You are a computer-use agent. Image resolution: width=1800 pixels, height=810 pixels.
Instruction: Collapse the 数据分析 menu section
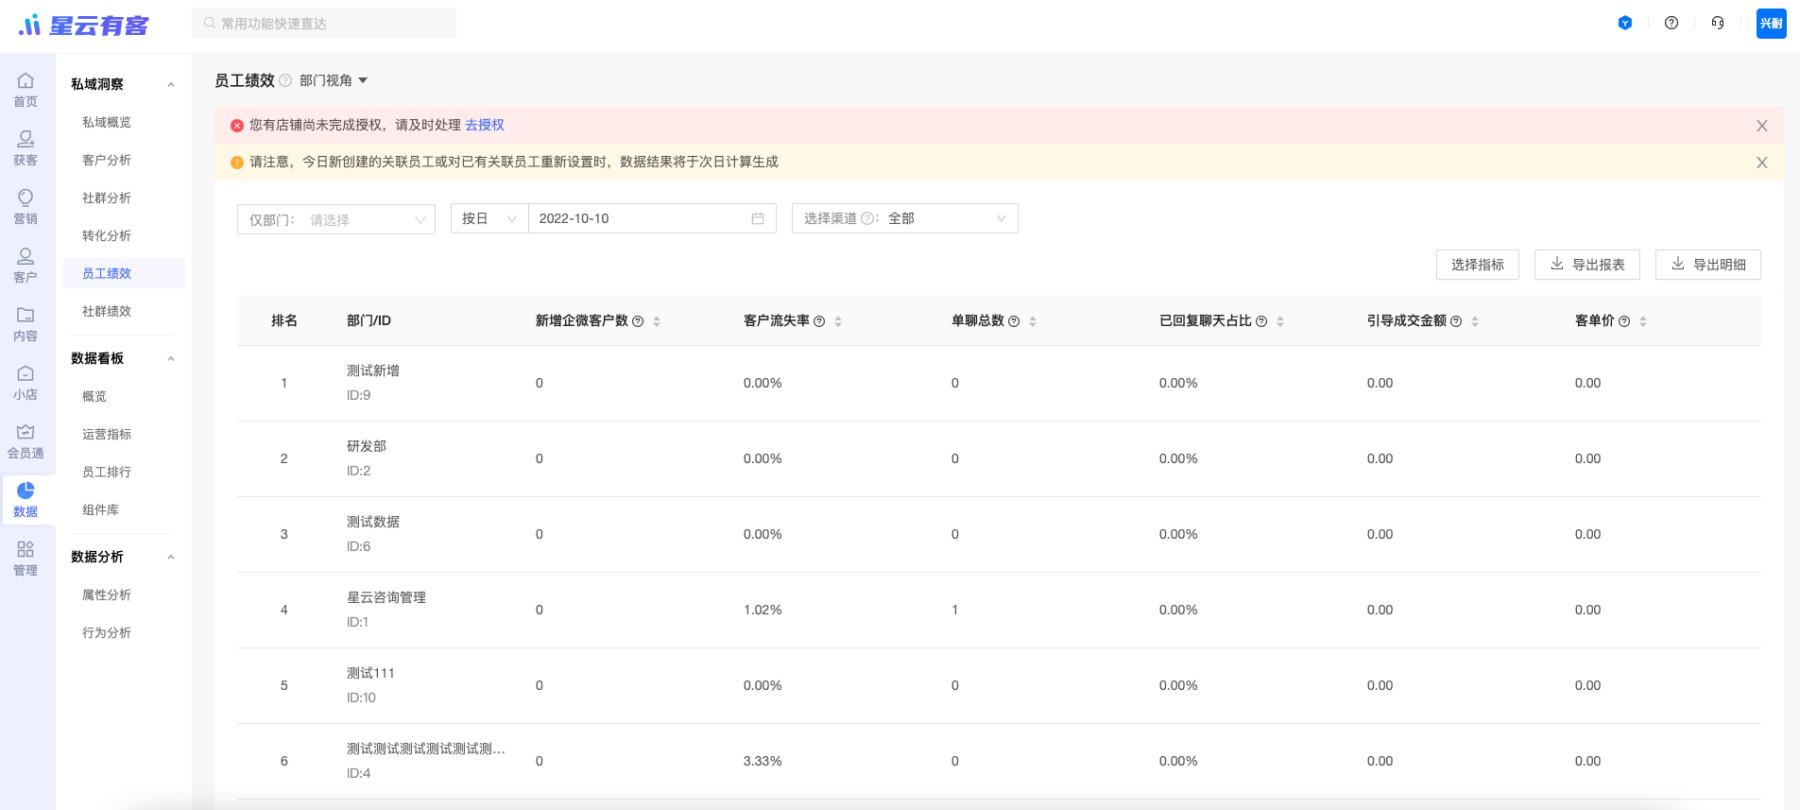tap(171, 557)
